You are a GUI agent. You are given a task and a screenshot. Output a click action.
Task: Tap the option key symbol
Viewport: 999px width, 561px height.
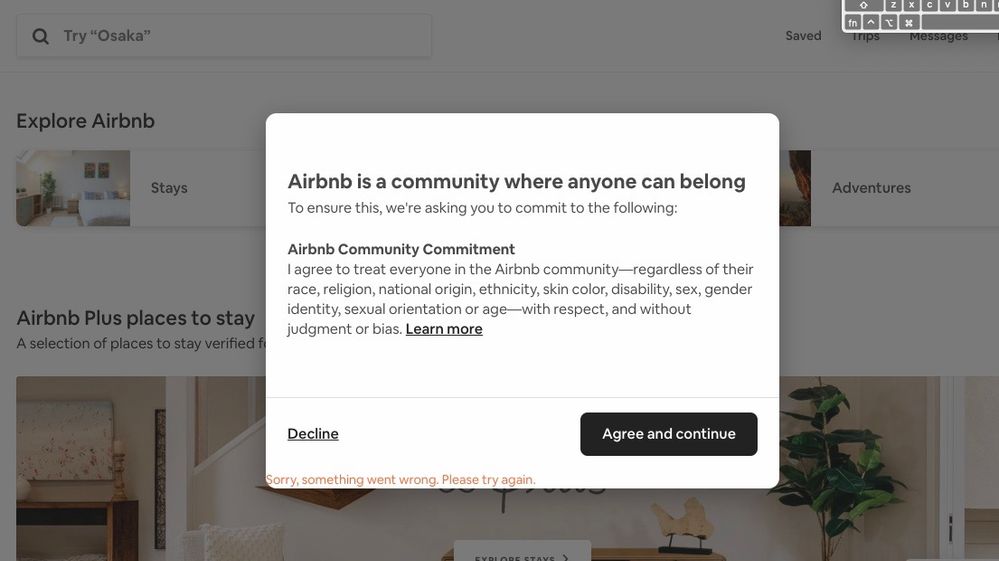[889, 22]
